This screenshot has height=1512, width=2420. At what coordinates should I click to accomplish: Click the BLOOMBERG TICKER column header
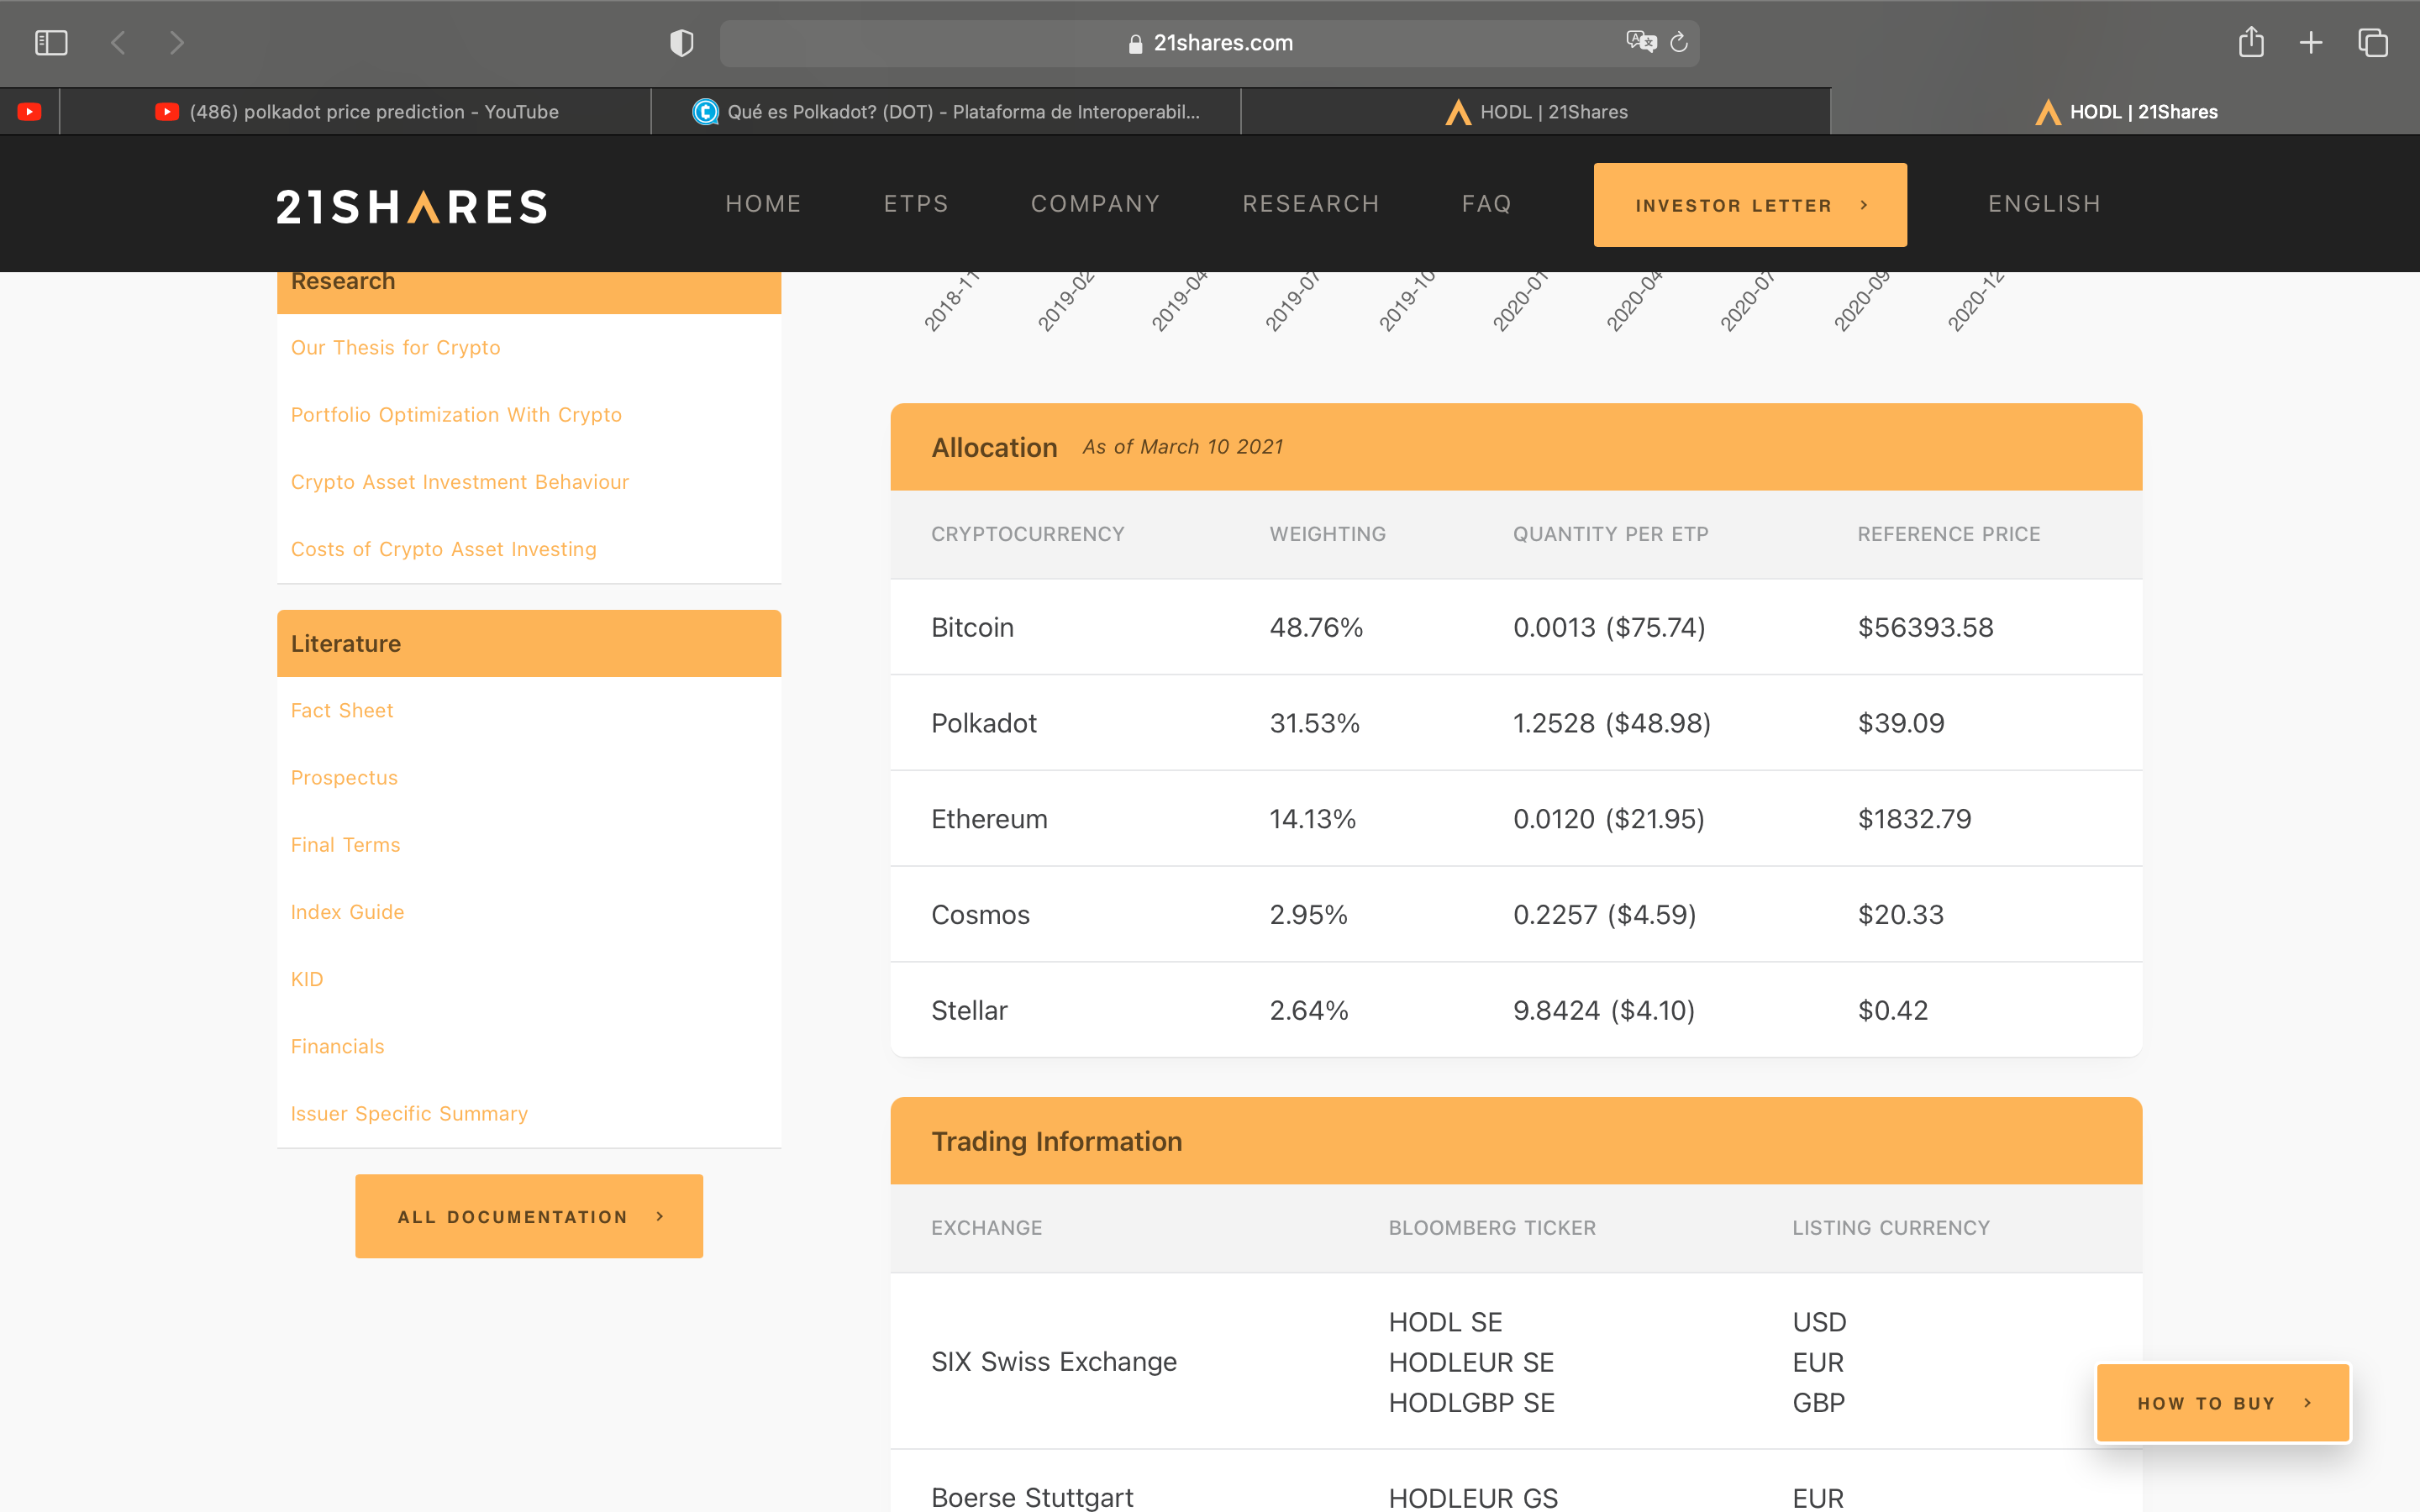point(1492,1228)
